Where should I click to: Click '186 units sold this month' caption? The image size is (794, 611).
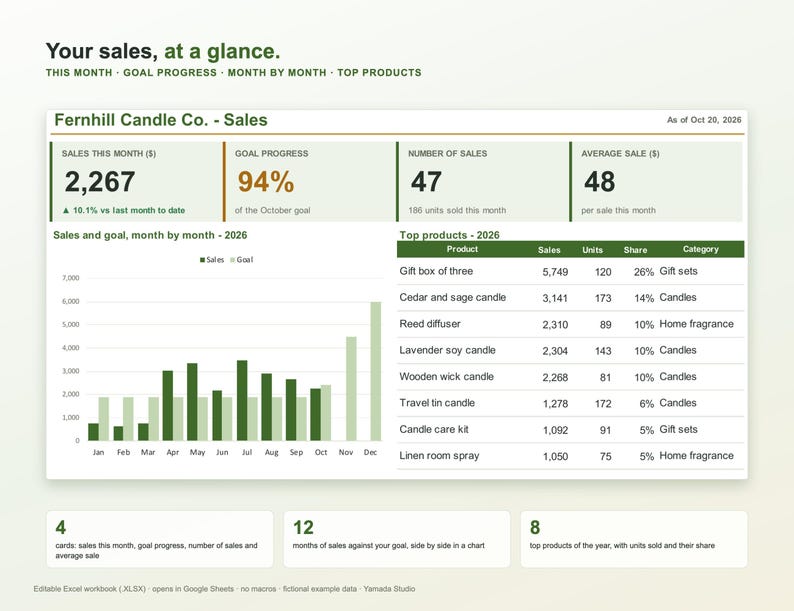(457, 210)
